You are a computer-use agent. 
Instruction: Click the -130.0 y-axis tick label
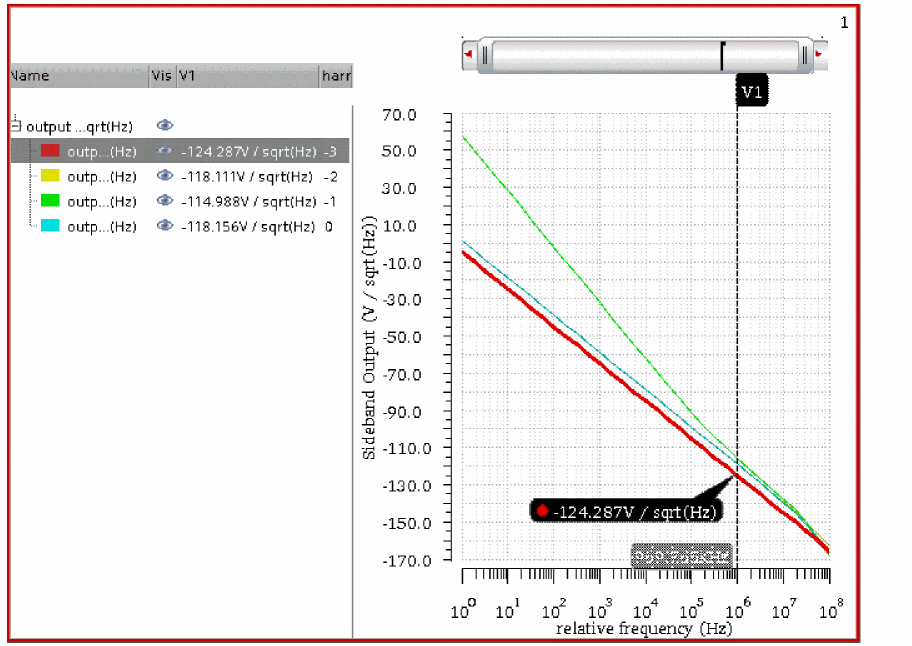tap(407, 486)
